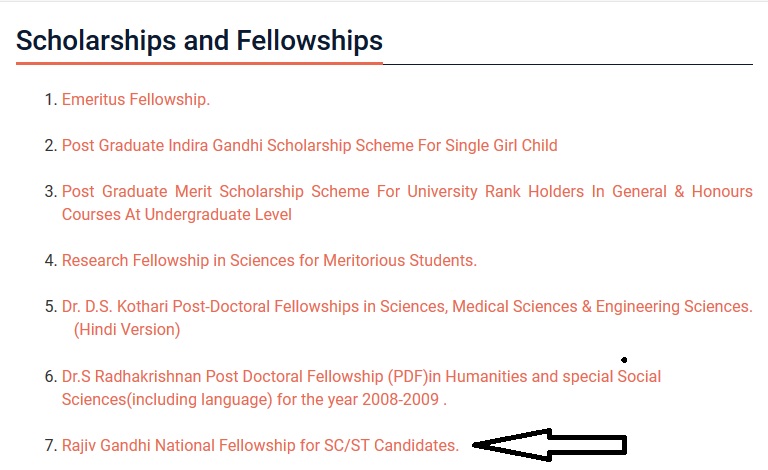Screen dimensions: 768x470
Task: Open Dr. D.S. Kothari Post-Doctoral Fellowships link
Action: click(407, 307)
